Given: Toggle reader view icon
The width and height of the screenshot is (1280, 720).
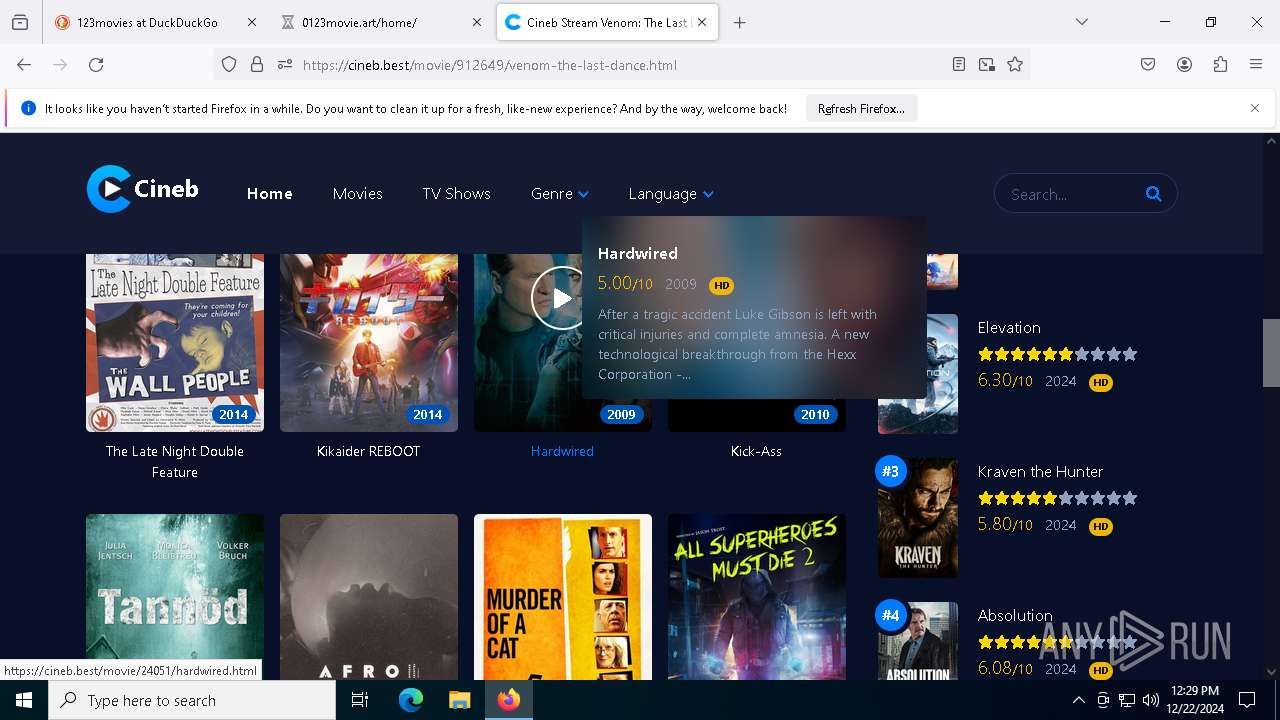Looking at the screenshot, I should (959, 64).
